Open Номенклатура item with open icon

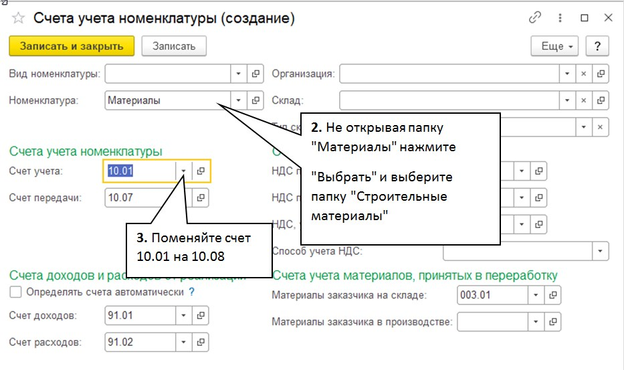(x=255, y=100)
